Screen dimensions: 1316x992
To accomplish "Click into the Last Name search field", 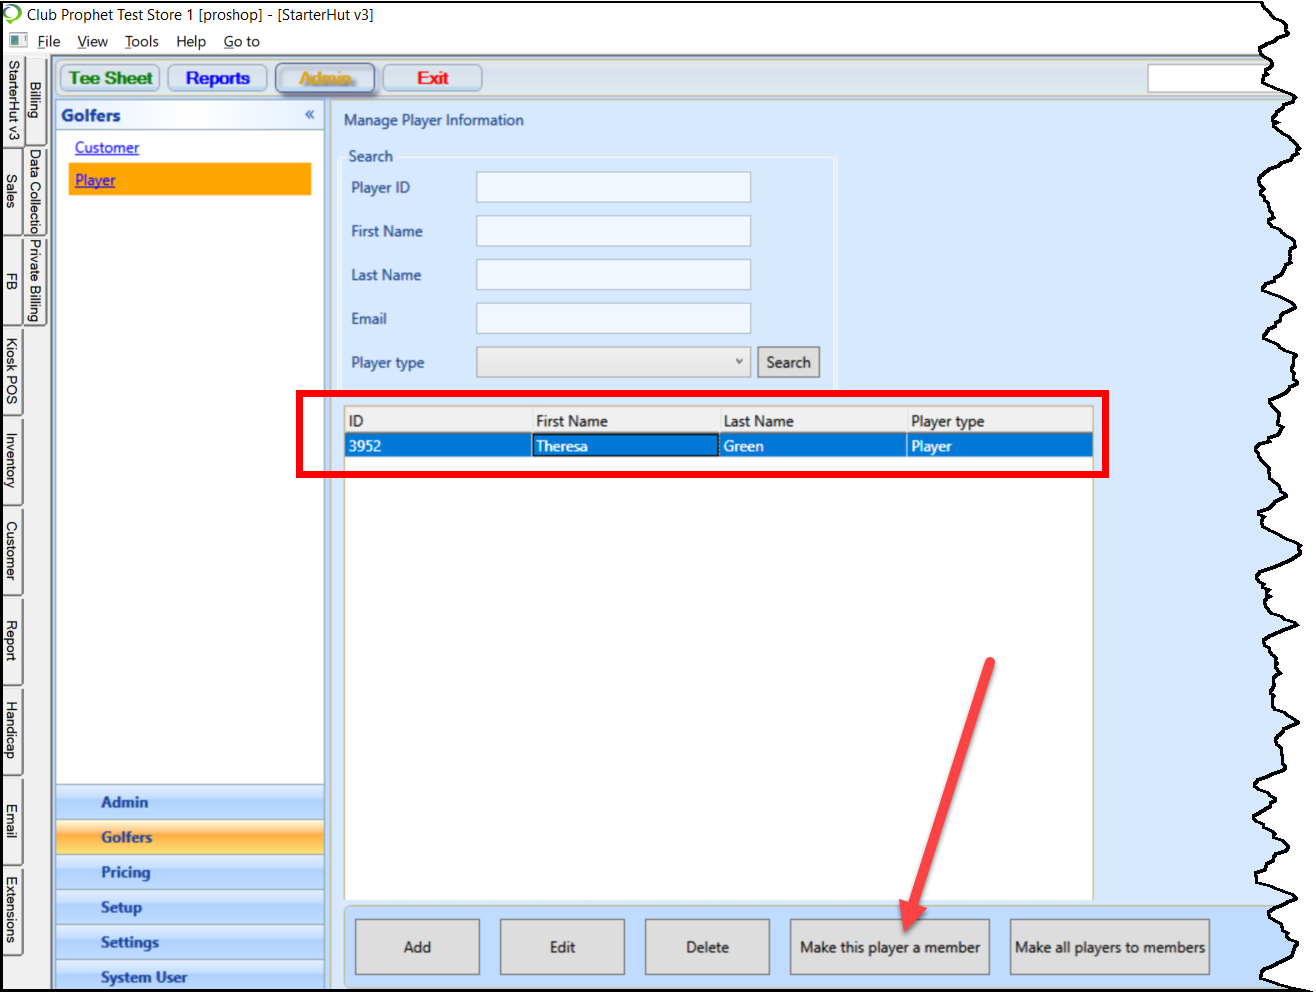I will tap(613, 275).
